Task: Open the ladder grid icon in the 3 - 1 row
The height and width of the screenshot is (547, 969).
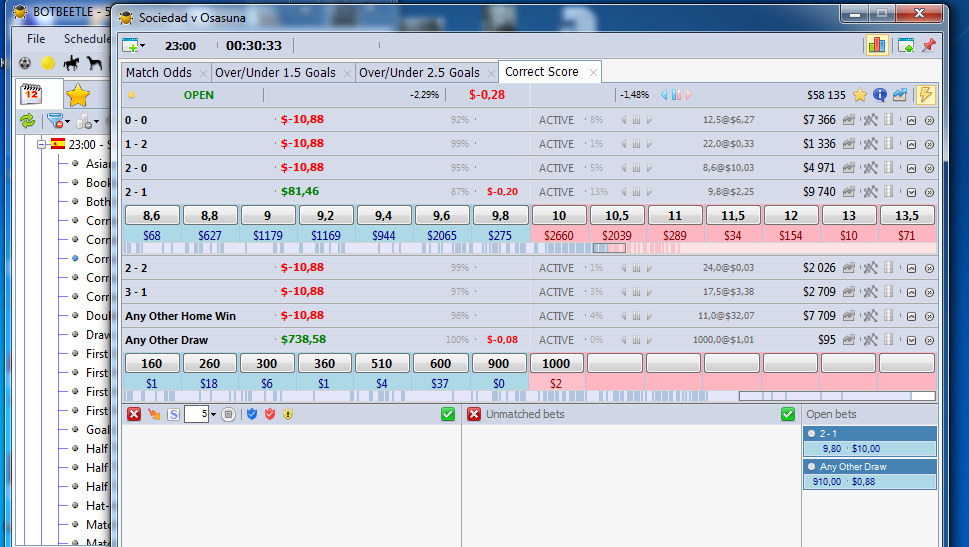Action: 889,292
